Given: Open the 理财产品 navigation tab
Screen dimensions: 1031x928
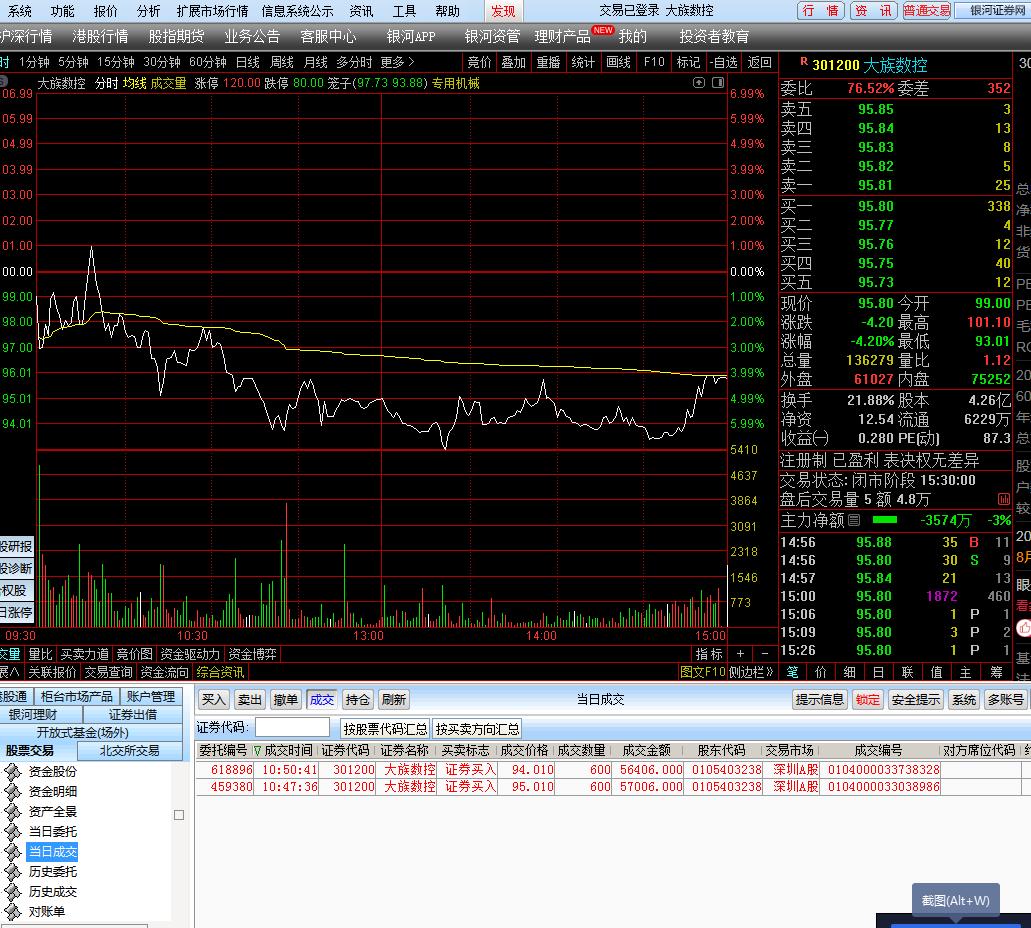Looking at the screenshot, I should tap(562, 36).
